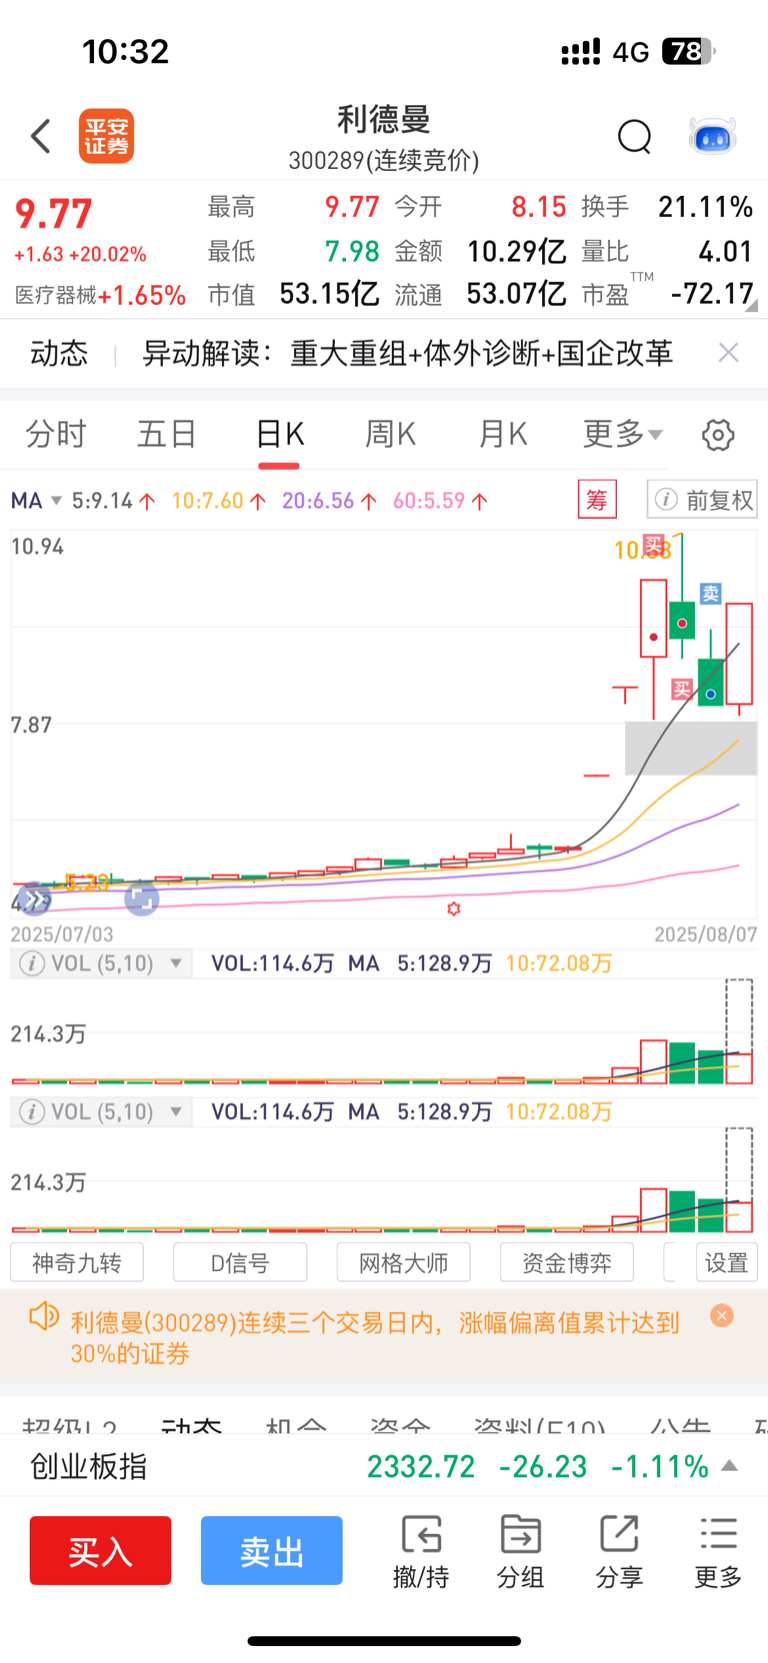
Task: Open the robot assistant icon
Action: click(712, 136)
